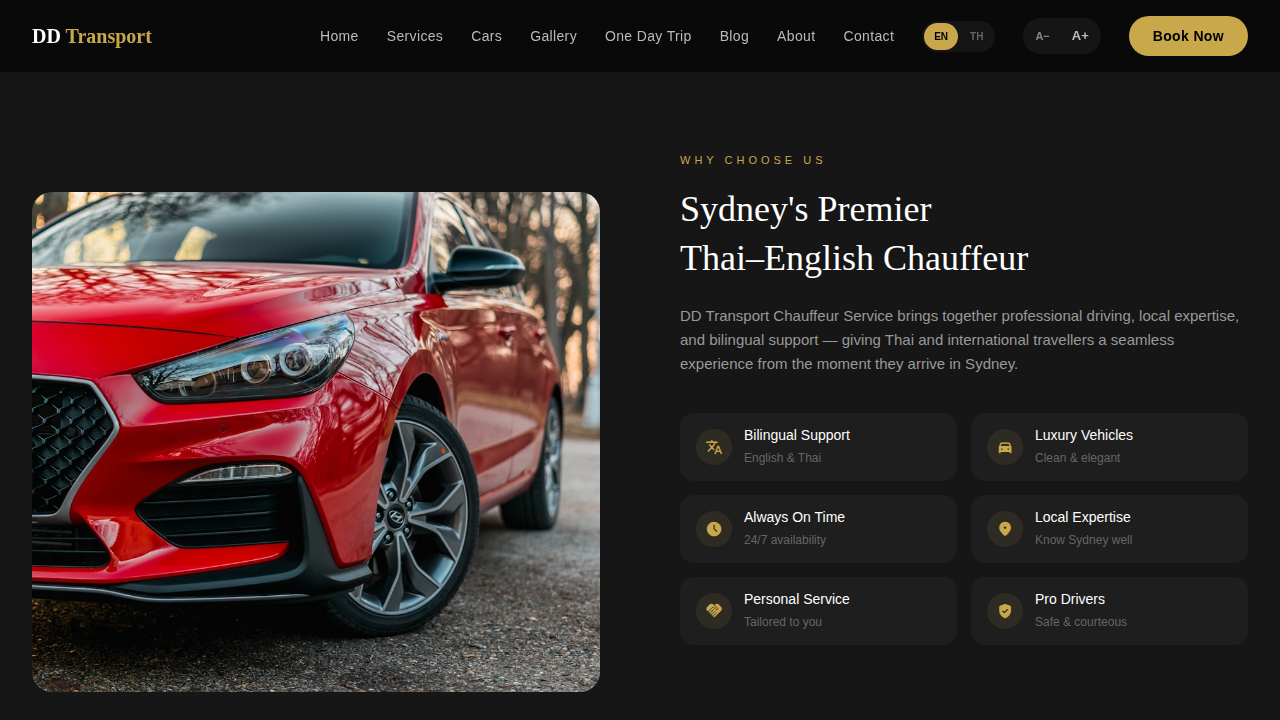1280x720 pixels.
Task: Click the Personal Service handshake icon
Action: point(714,611)
